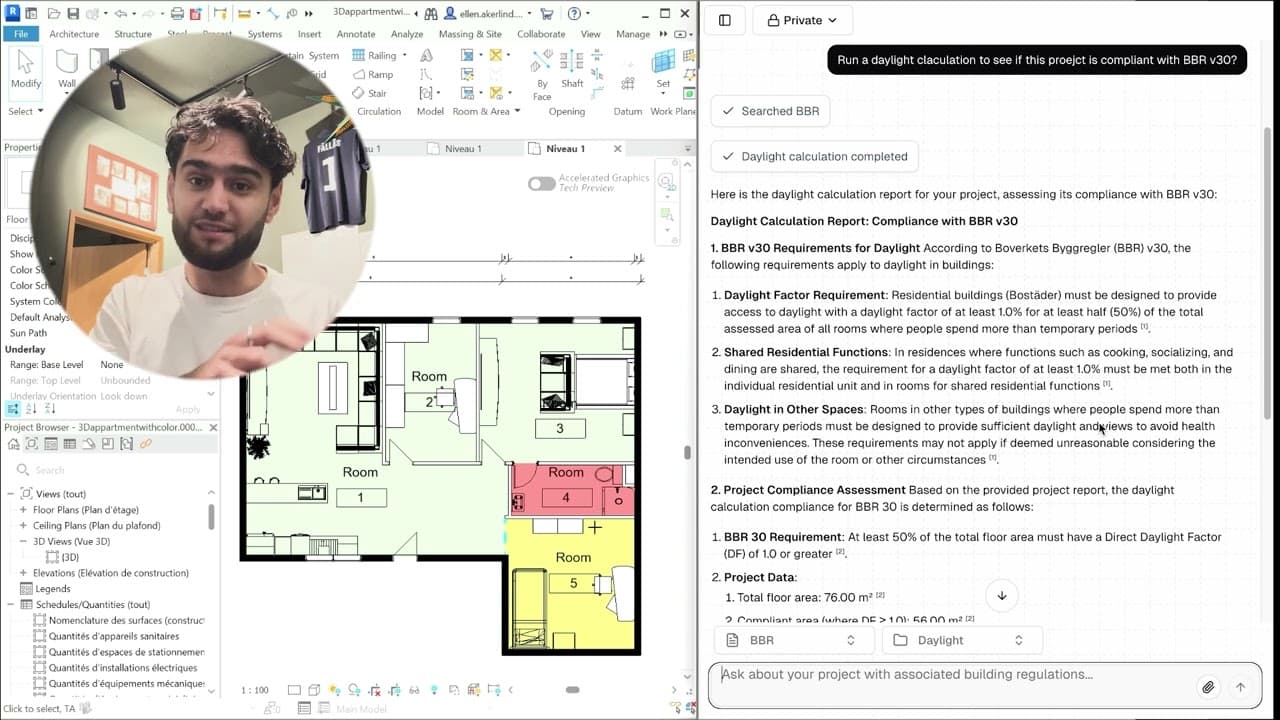Click the Daylight calculation completed step button
The height and width of the screenshot is (720, 1280).
(x=814, y=156)
